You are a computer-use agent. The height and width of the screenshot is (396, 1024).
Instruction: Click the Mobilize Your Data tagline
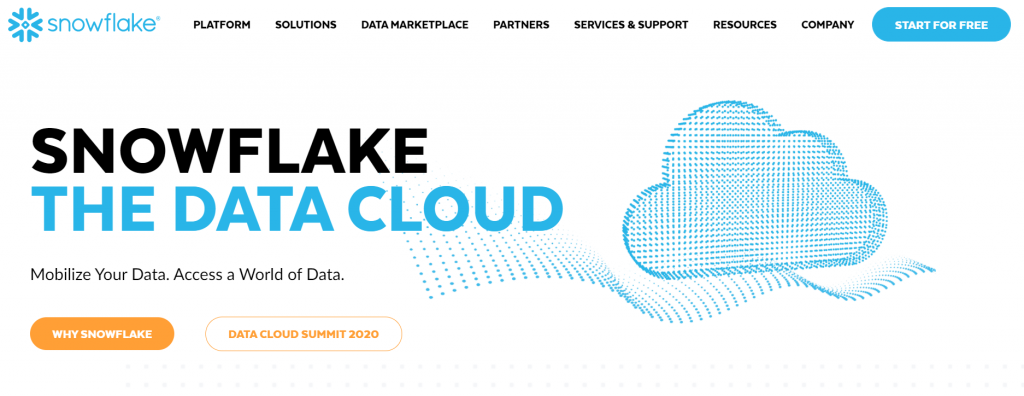(x=187, y=274)
